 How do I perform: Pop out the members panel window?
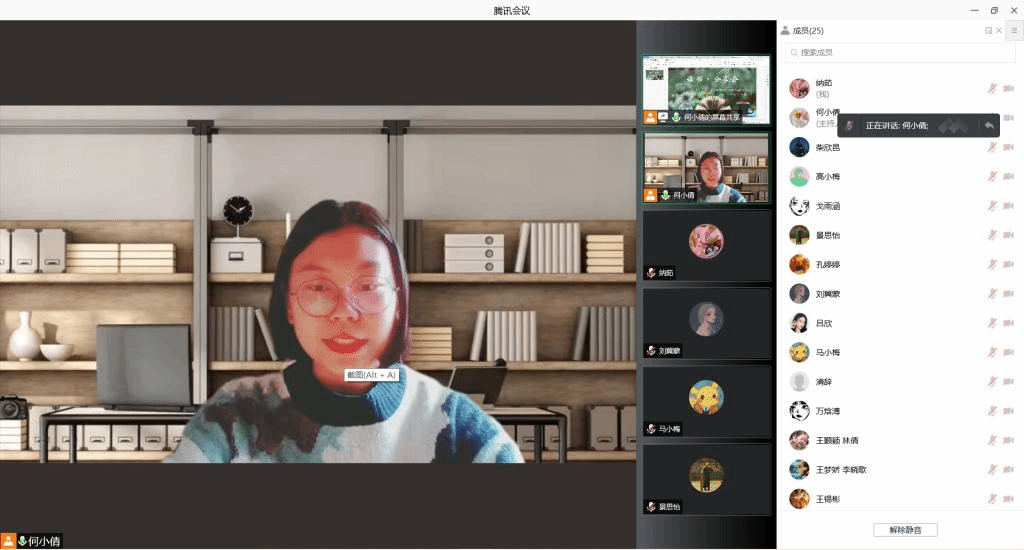(x=988, y=31)
